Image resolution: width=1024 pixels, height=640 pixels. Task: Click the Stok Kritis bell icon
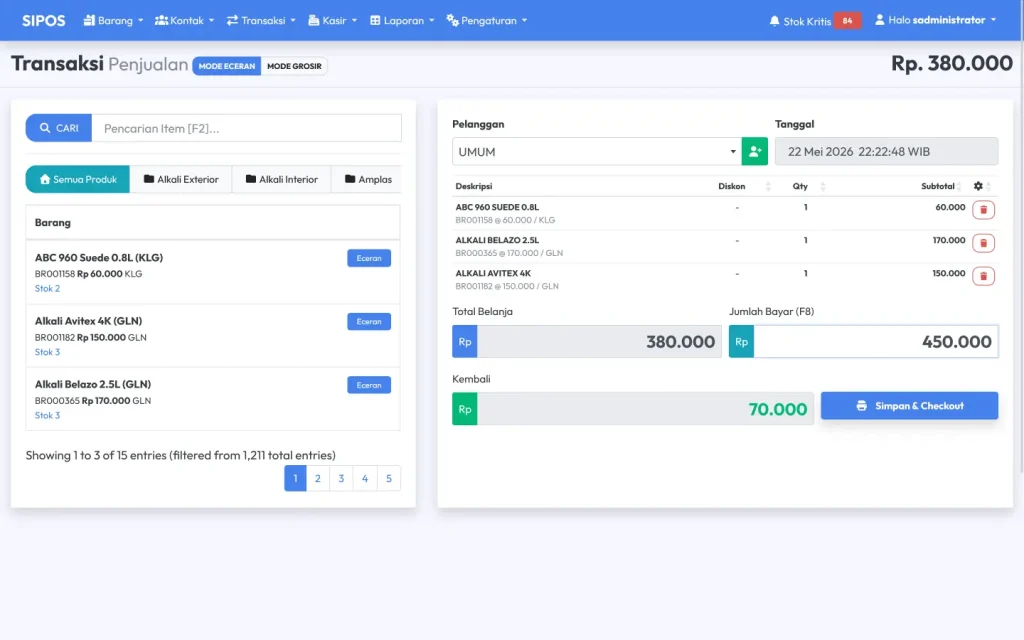click(774, 21)
